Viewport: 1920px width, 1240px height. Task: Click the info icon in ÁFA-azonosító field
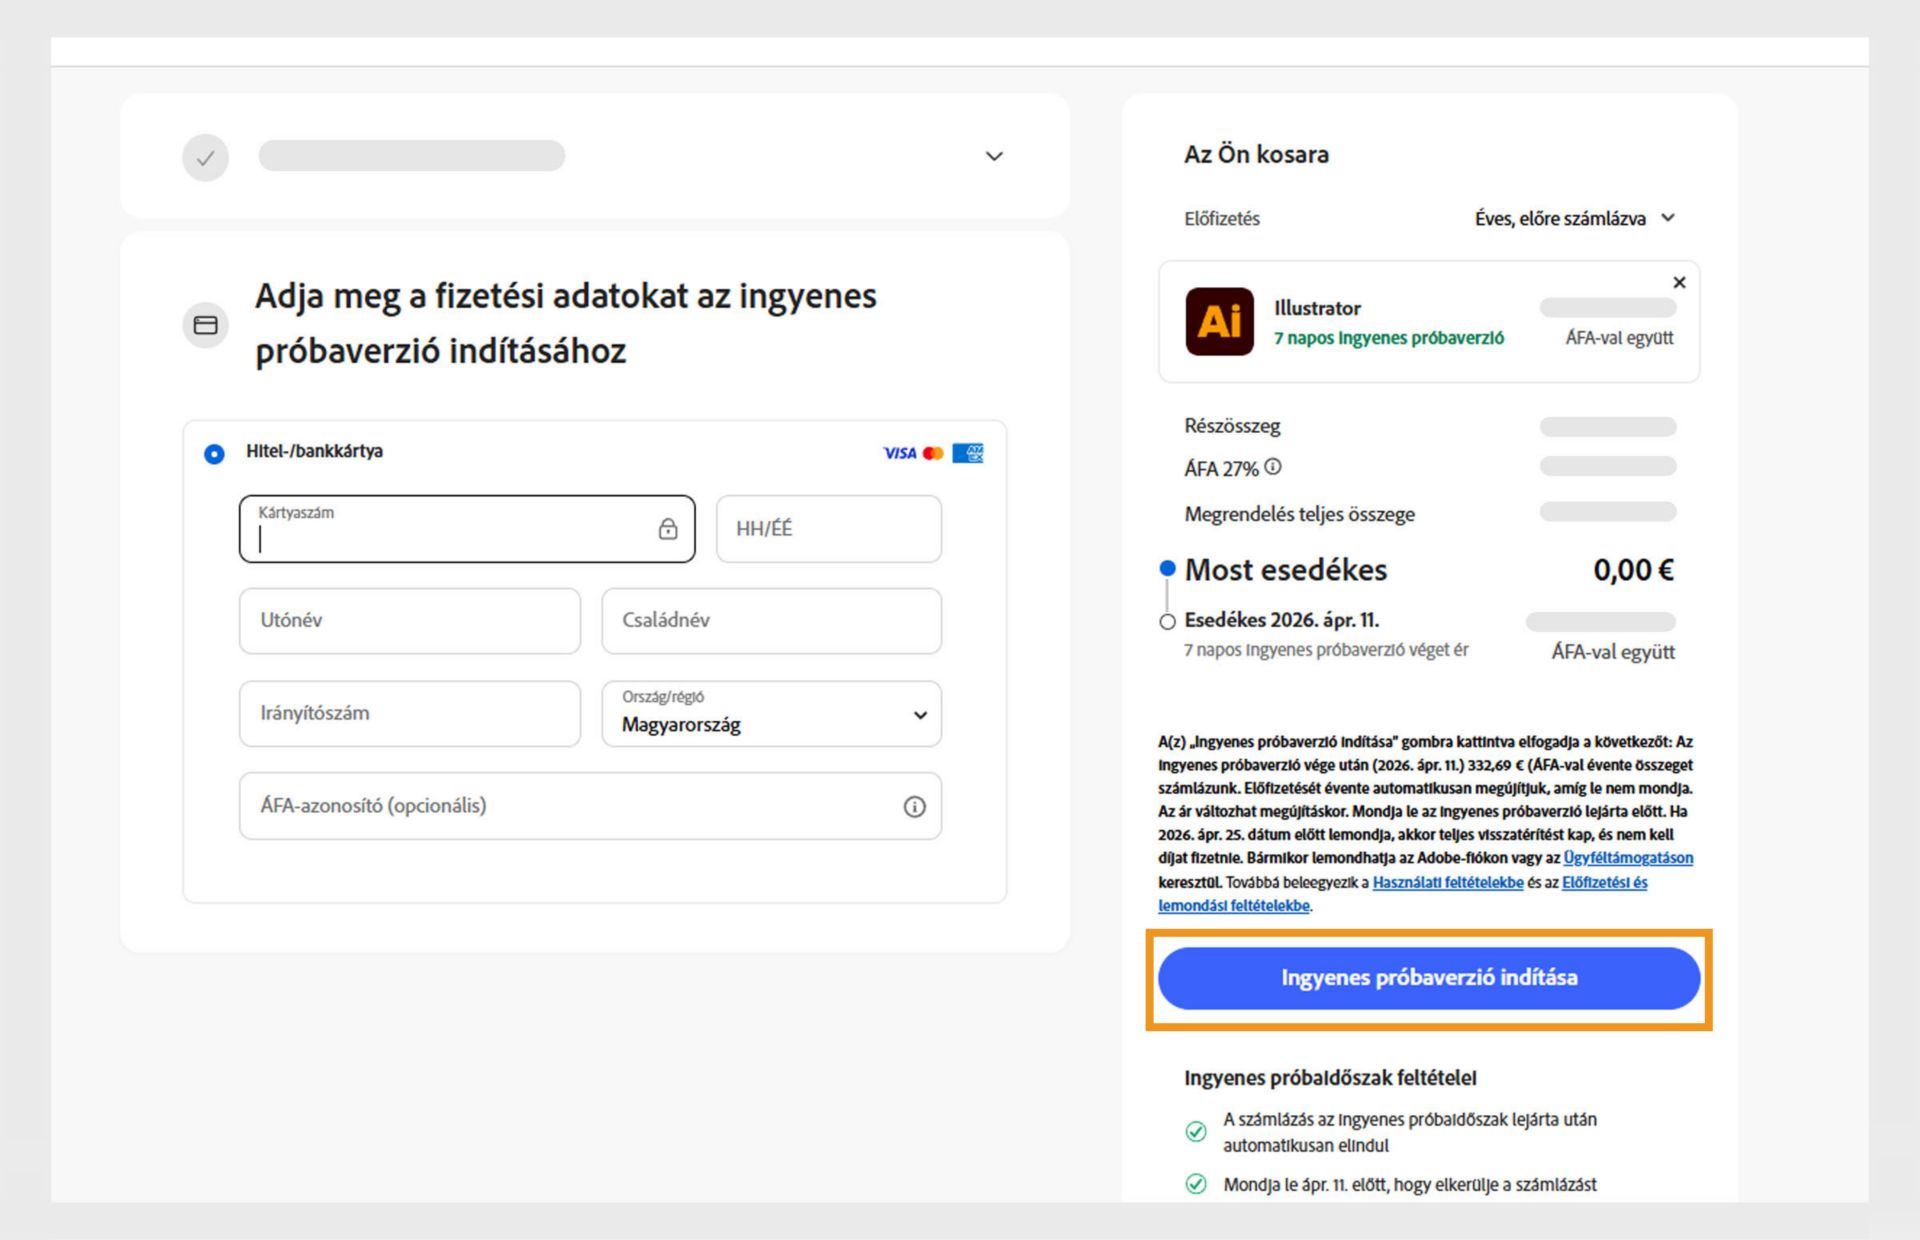pos(914,807)
